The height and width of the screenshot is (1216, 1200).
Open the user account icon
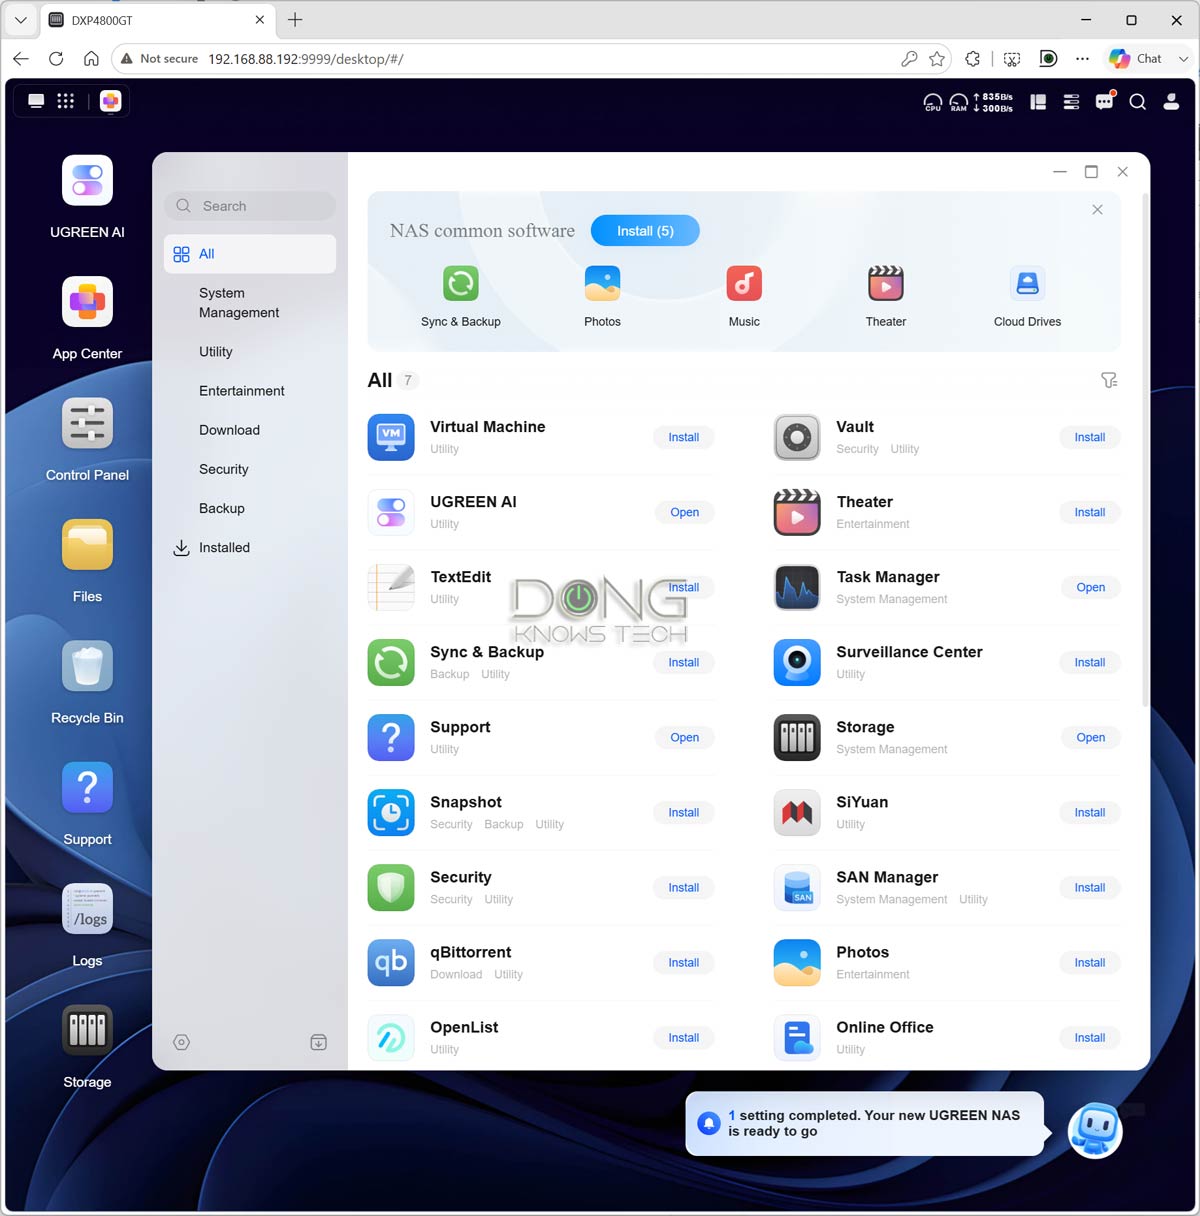coord(1171,101)
